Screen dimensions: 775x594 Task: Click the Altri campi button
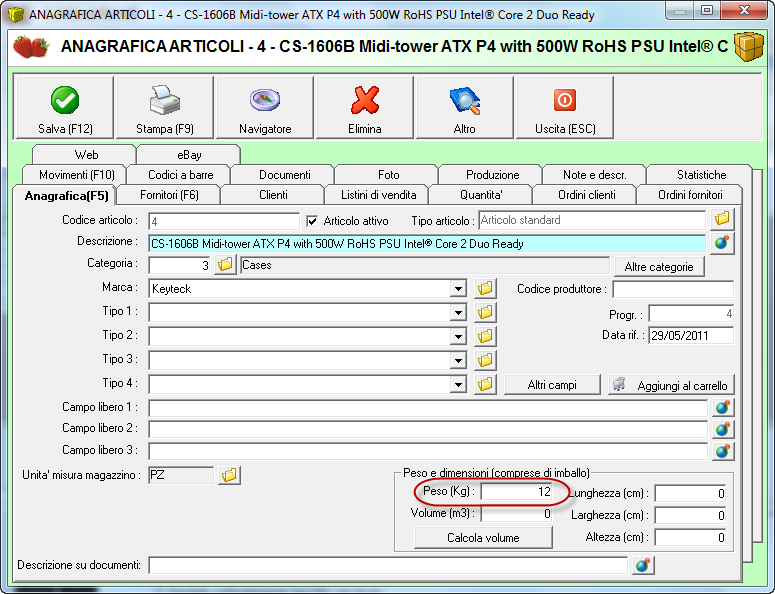[552, 385]
